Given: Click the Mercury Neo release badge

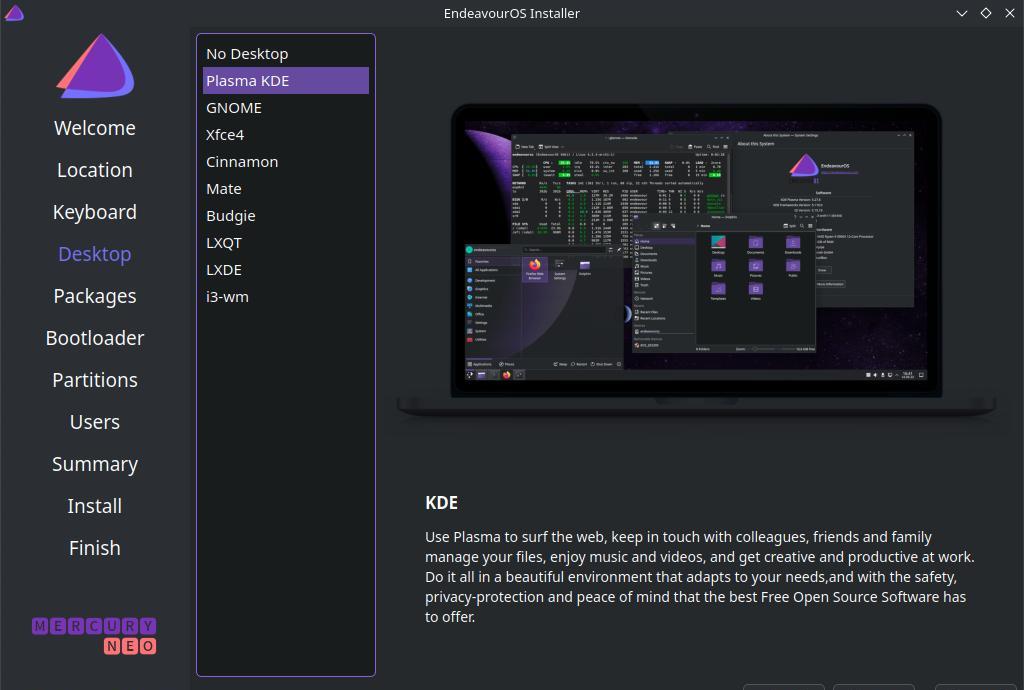Looking at the screenshot, I should tap(94, 636).
